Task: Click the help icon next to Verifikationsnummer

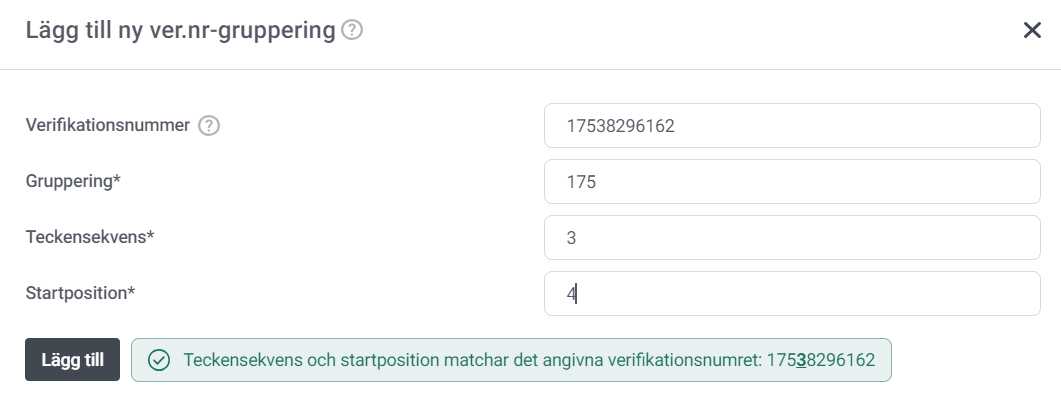Action: pyautogui.click(x=209, y=126)
